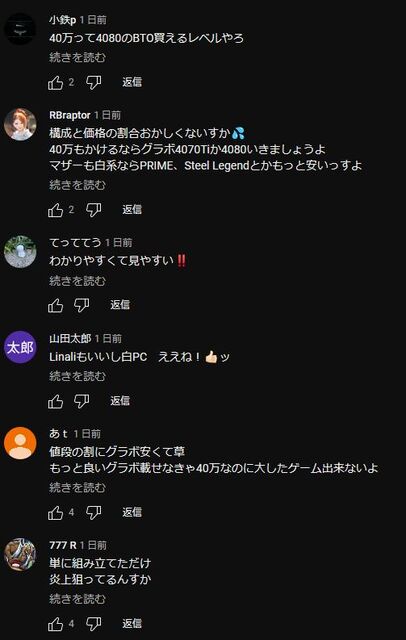Dislike the 777 R comment
This screenshot has width=406, height=640.
[x=93, y=624]
